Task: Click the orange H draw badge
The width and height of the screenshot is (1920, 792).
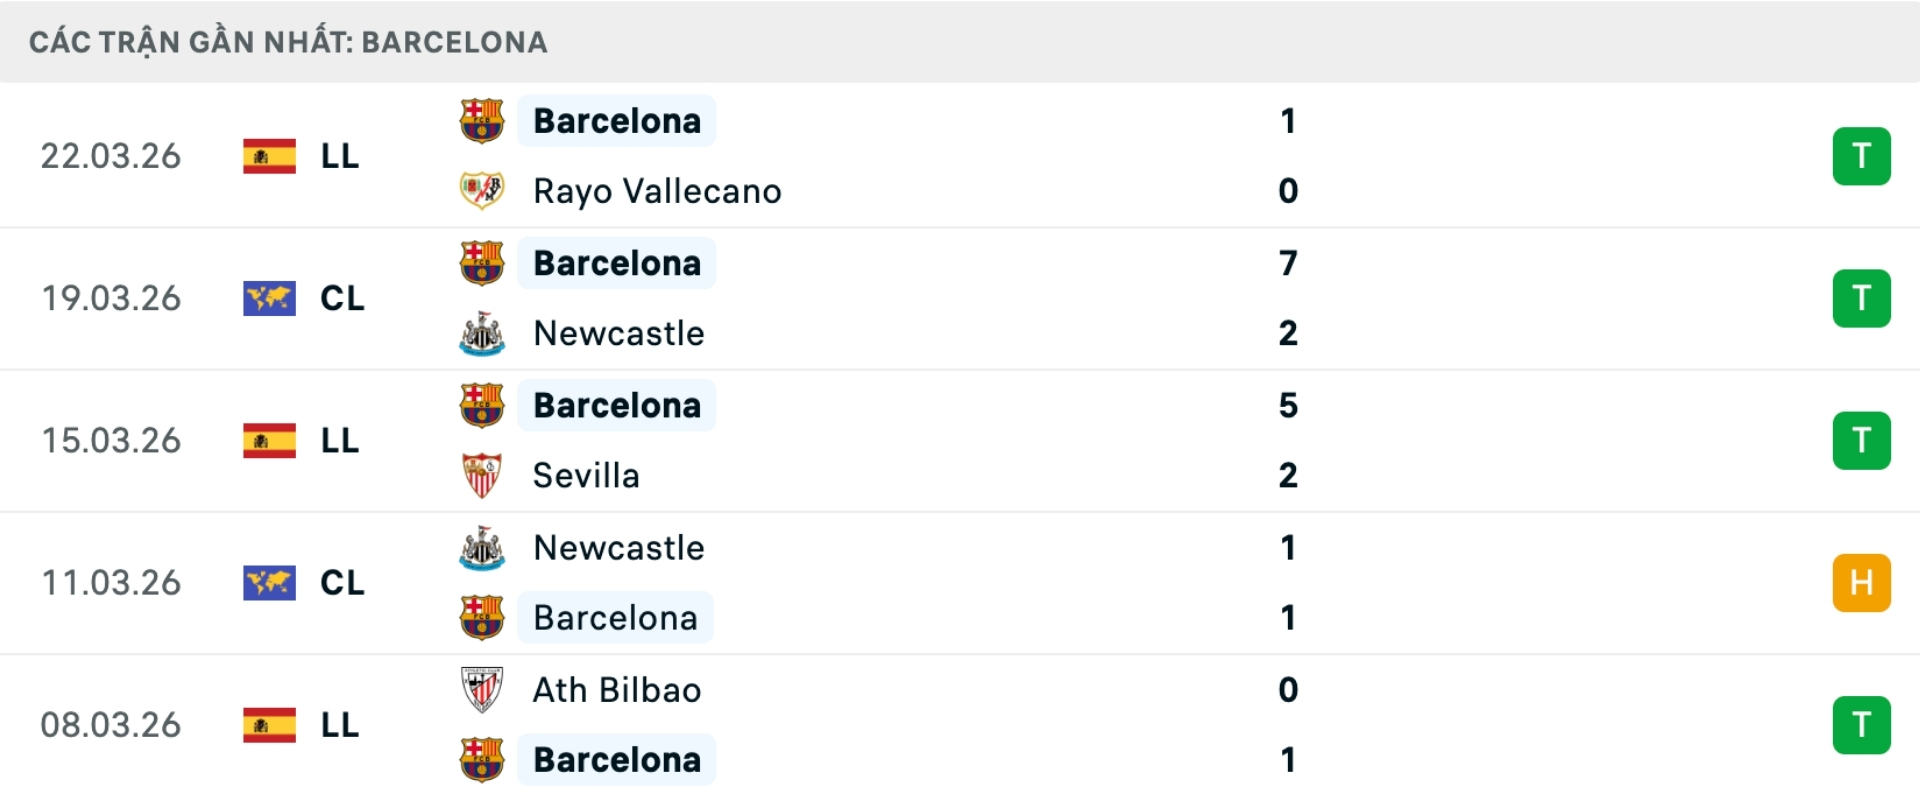Action: [1861, 583]
